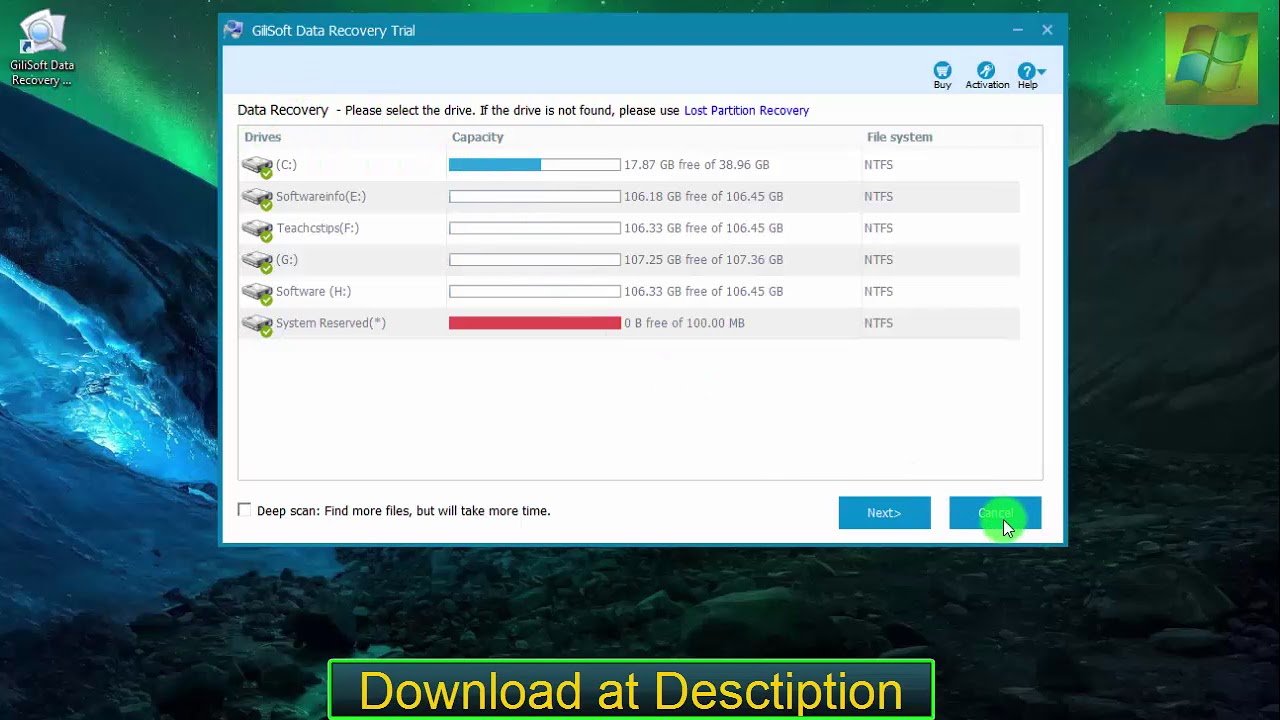1280x720 pixels.
Task: Minimize the GiliSoft Data Recovery window
Action: [x=1017, y=30]
